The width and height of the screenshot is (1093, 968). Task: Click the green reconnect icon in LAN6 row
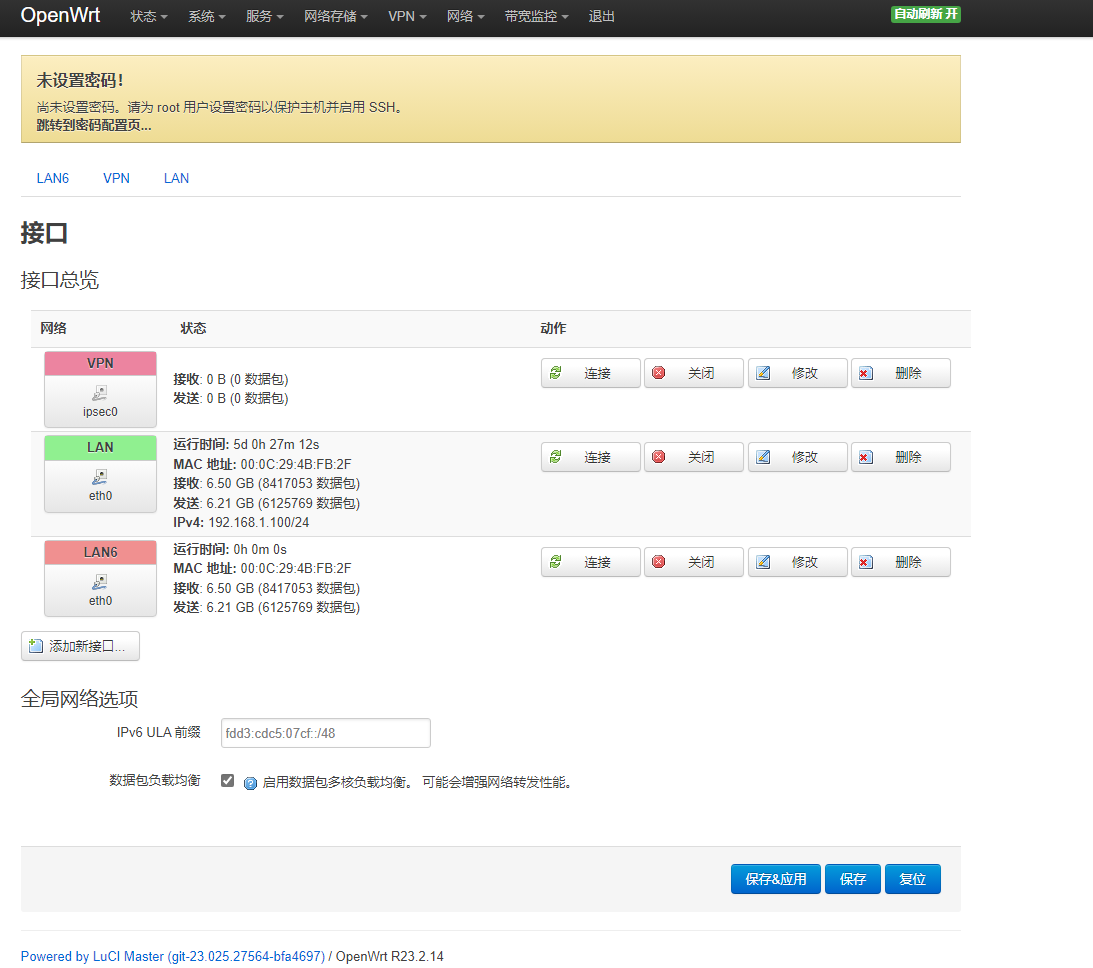tap(556, 562)
